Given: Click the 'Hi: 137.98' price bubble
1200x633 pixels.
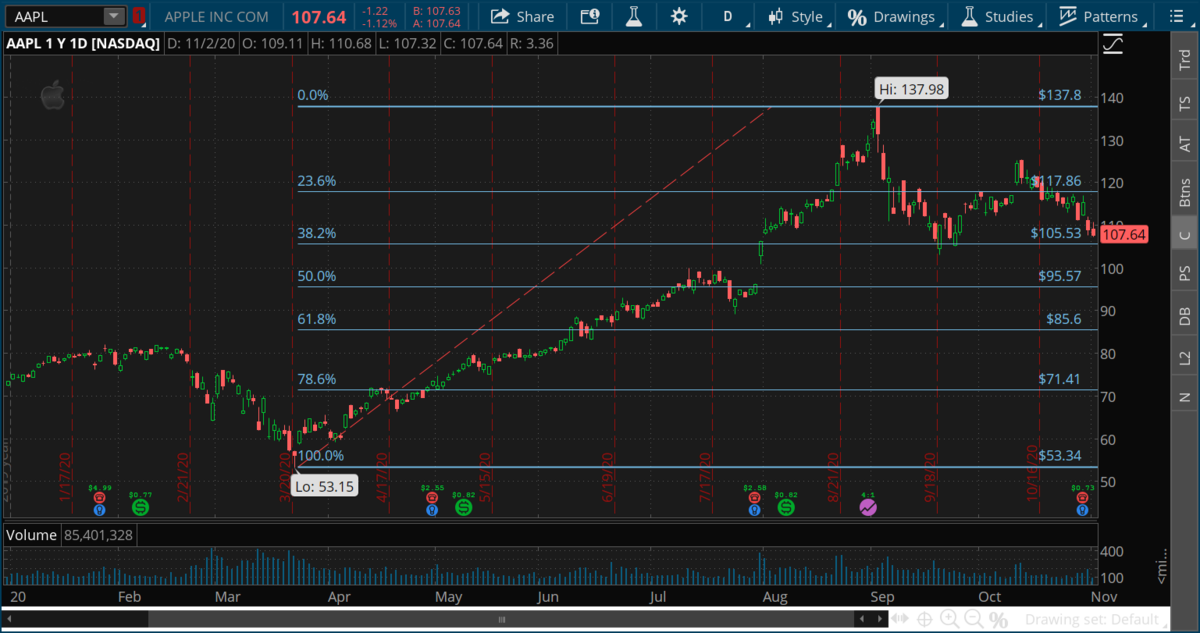Looking at the screenshot, I should coord(910,89).
